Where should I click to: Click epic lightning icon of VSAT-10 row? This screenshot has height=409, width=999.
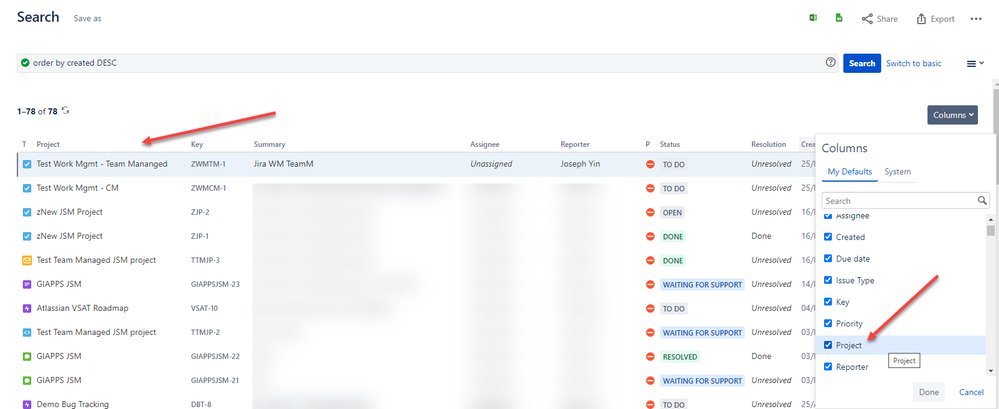coord(27,308)
